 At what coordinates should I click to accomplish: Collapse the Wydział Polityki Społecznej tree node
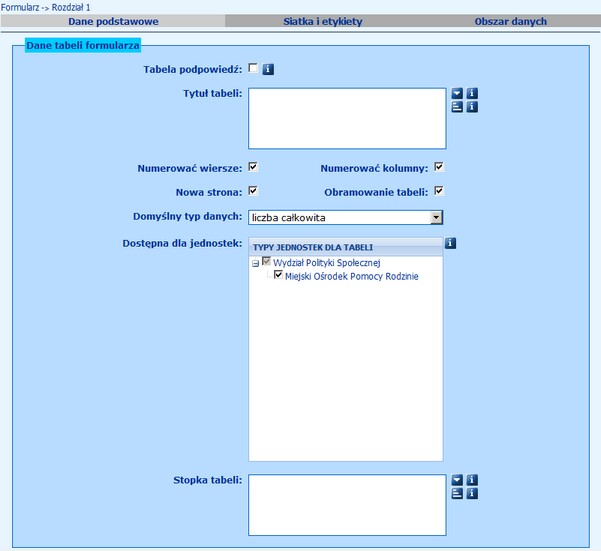255,262
